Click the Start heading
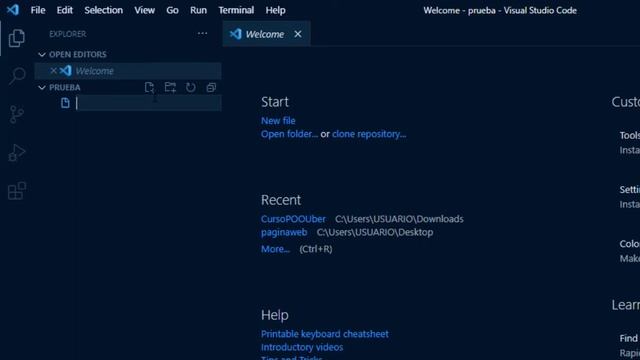The height and width of the screenshot is (360, 640). point(275,102)
